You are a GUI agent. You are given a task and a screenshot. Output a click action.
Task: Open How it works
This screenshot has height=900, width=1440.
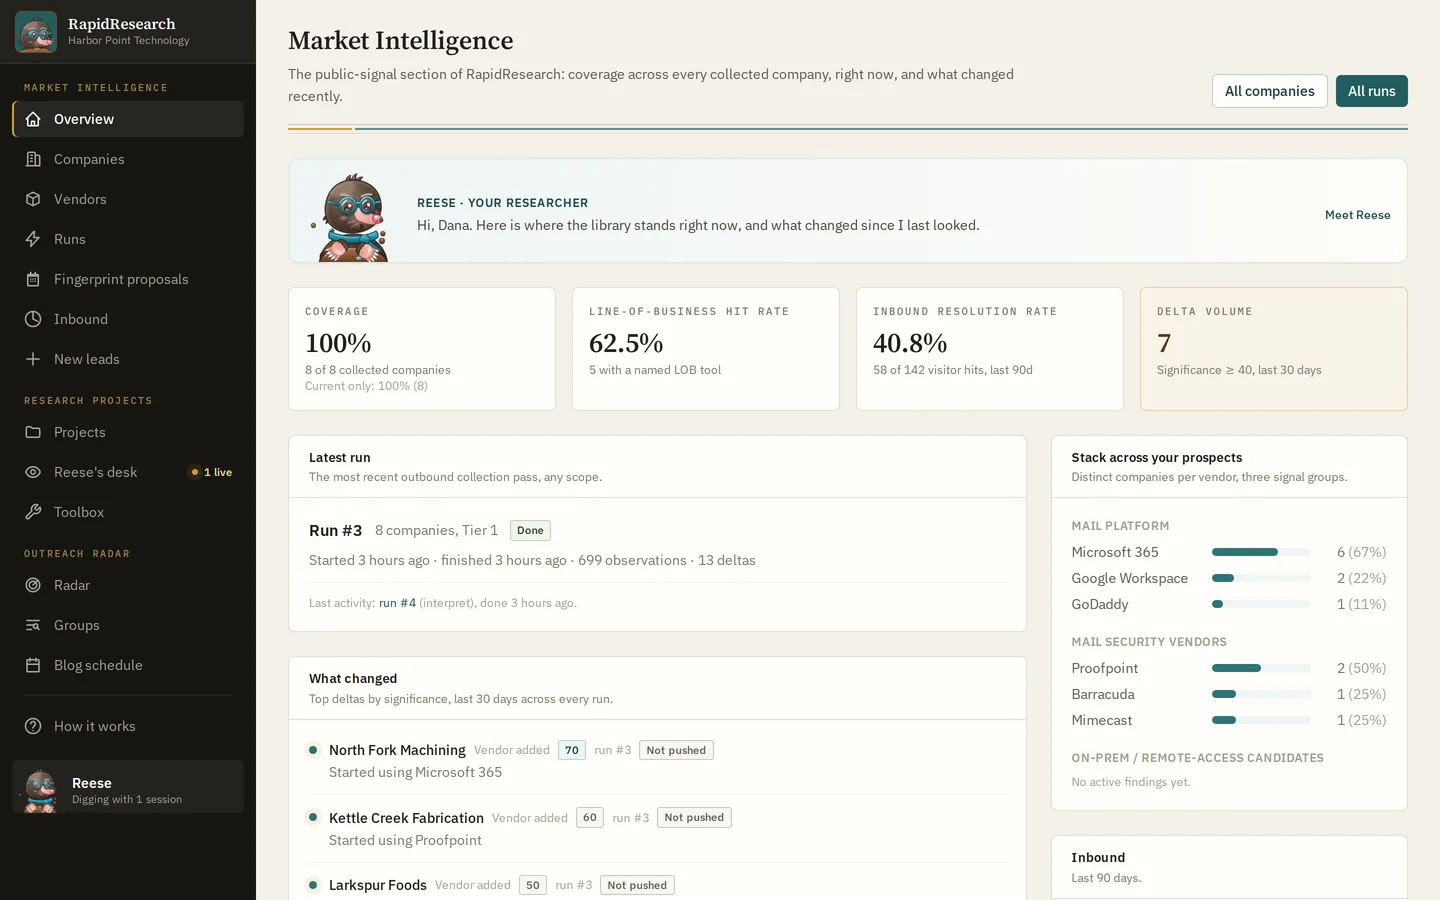click(x=128, y=726)
